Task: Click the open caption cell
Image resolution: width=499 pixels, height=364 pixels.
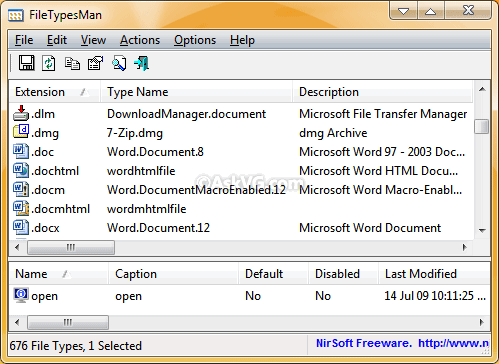Action: [x=128, y=296]
